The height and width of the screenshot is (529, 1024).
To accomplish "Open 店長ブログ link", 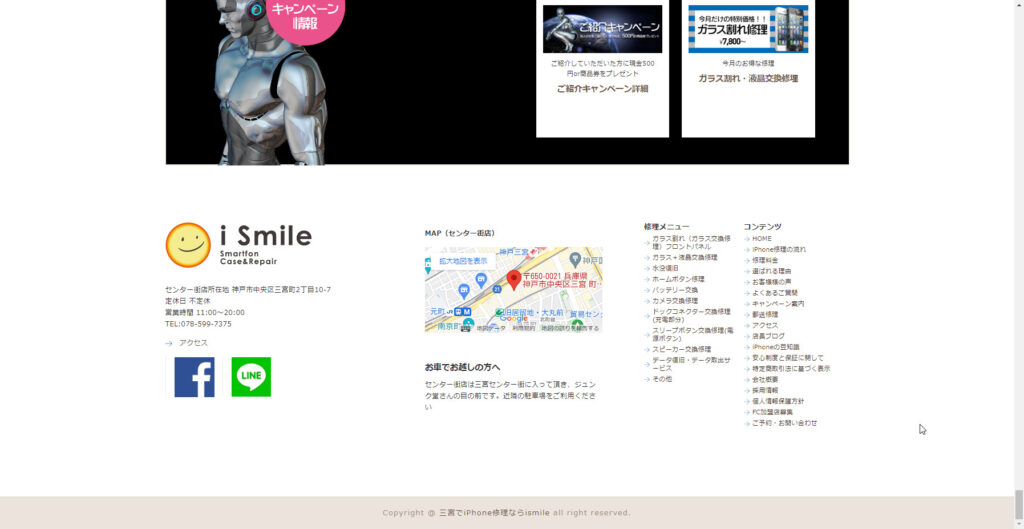I will click(x=768, y=336).
